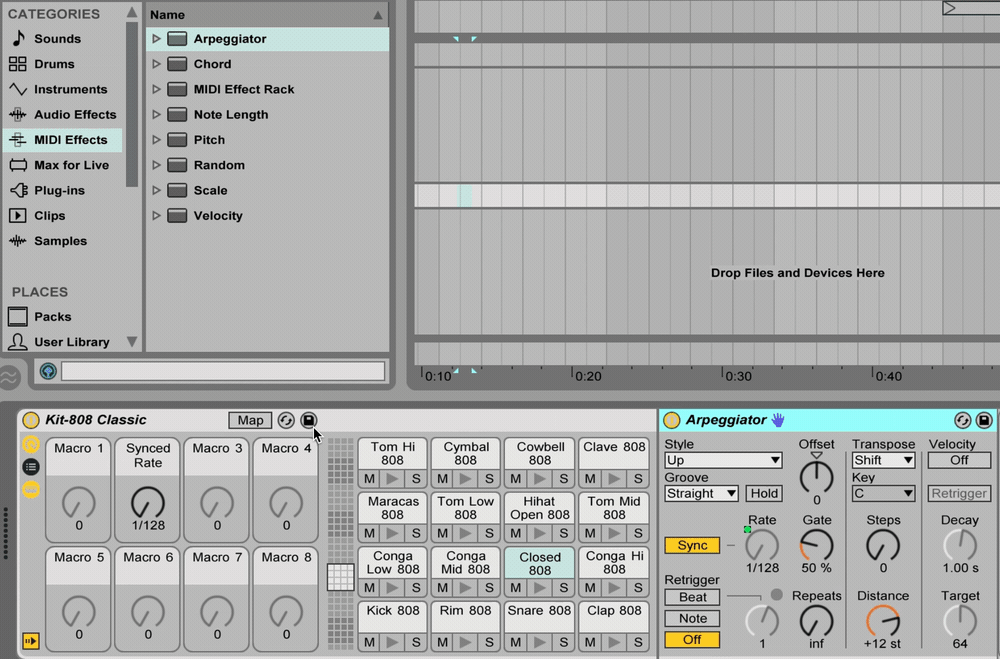The height and width of the screenshot is (659, 1000).
Task: Open the Instruments category
Action: [70, 89]
